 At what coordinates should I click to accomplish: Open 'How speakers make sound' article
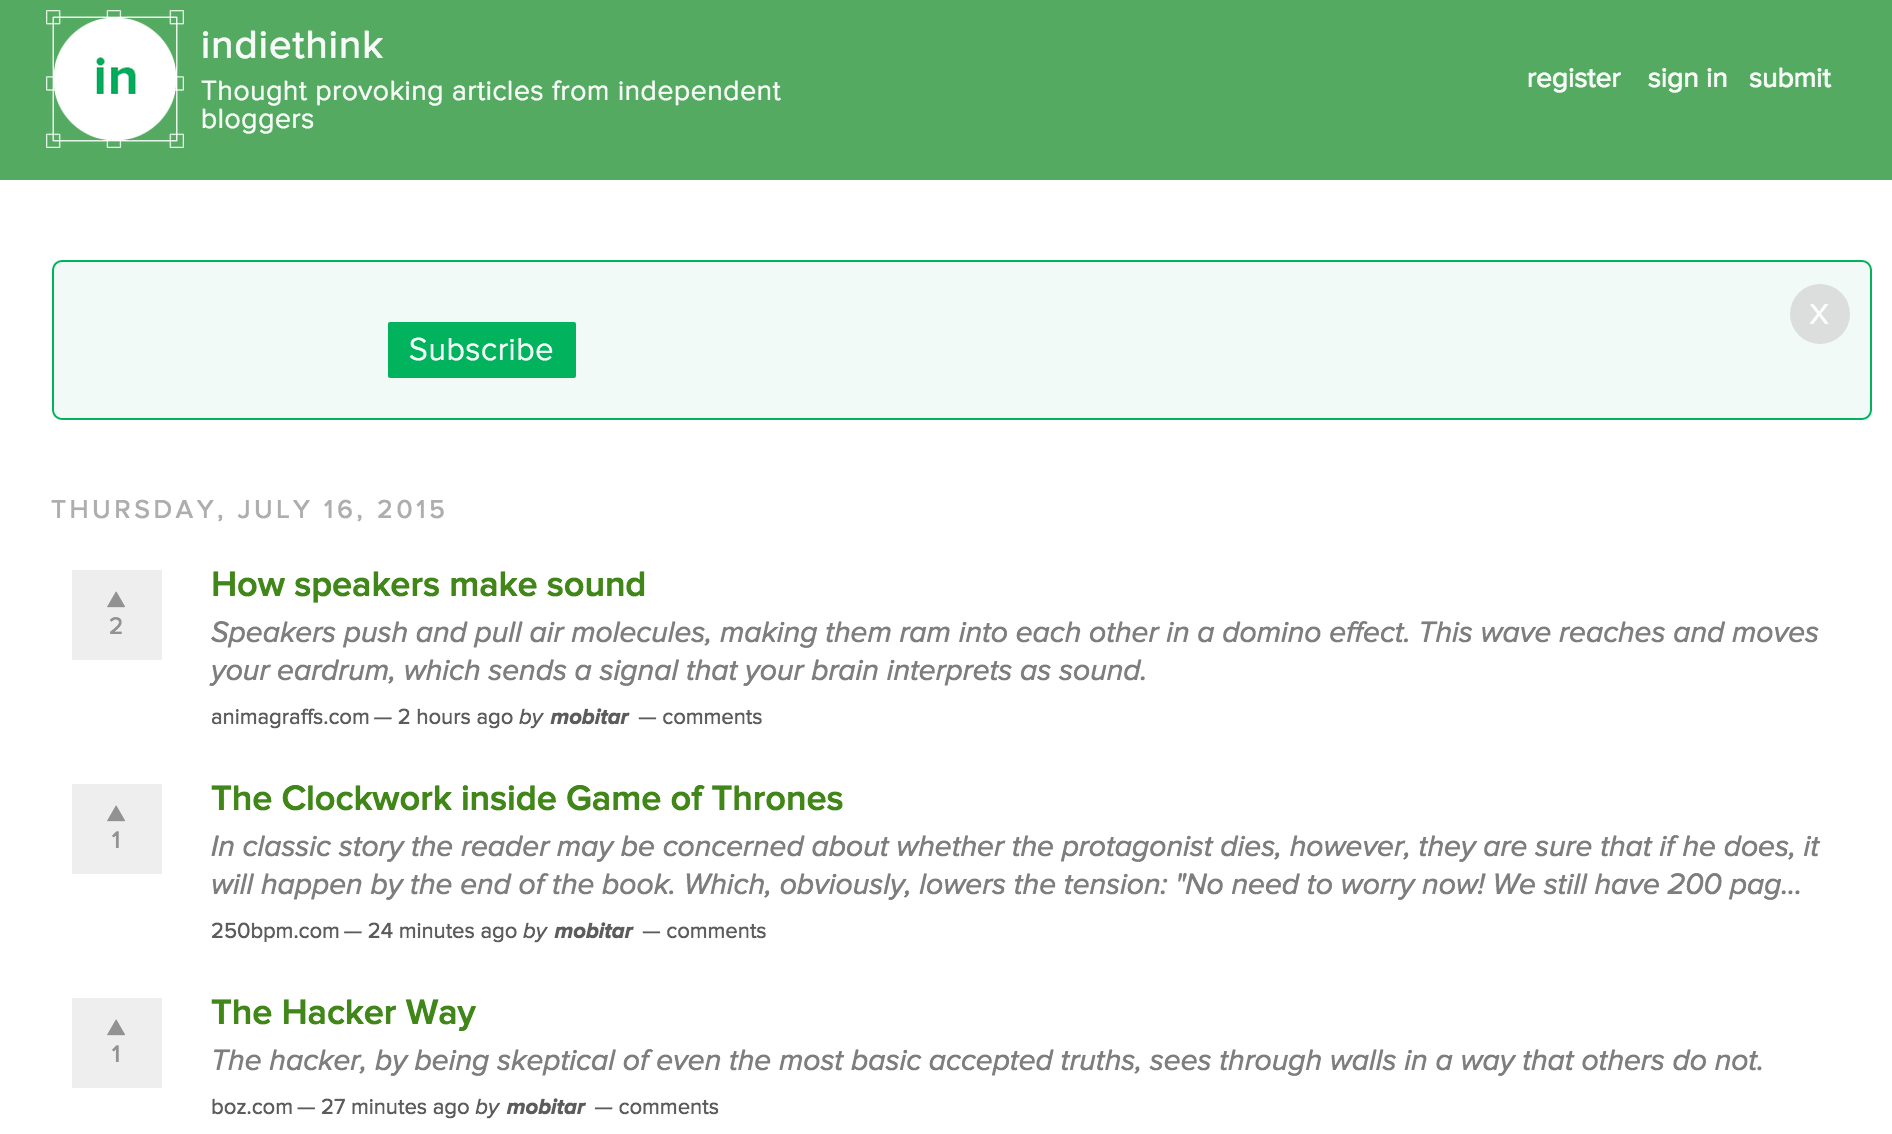[x=428, y=584]
